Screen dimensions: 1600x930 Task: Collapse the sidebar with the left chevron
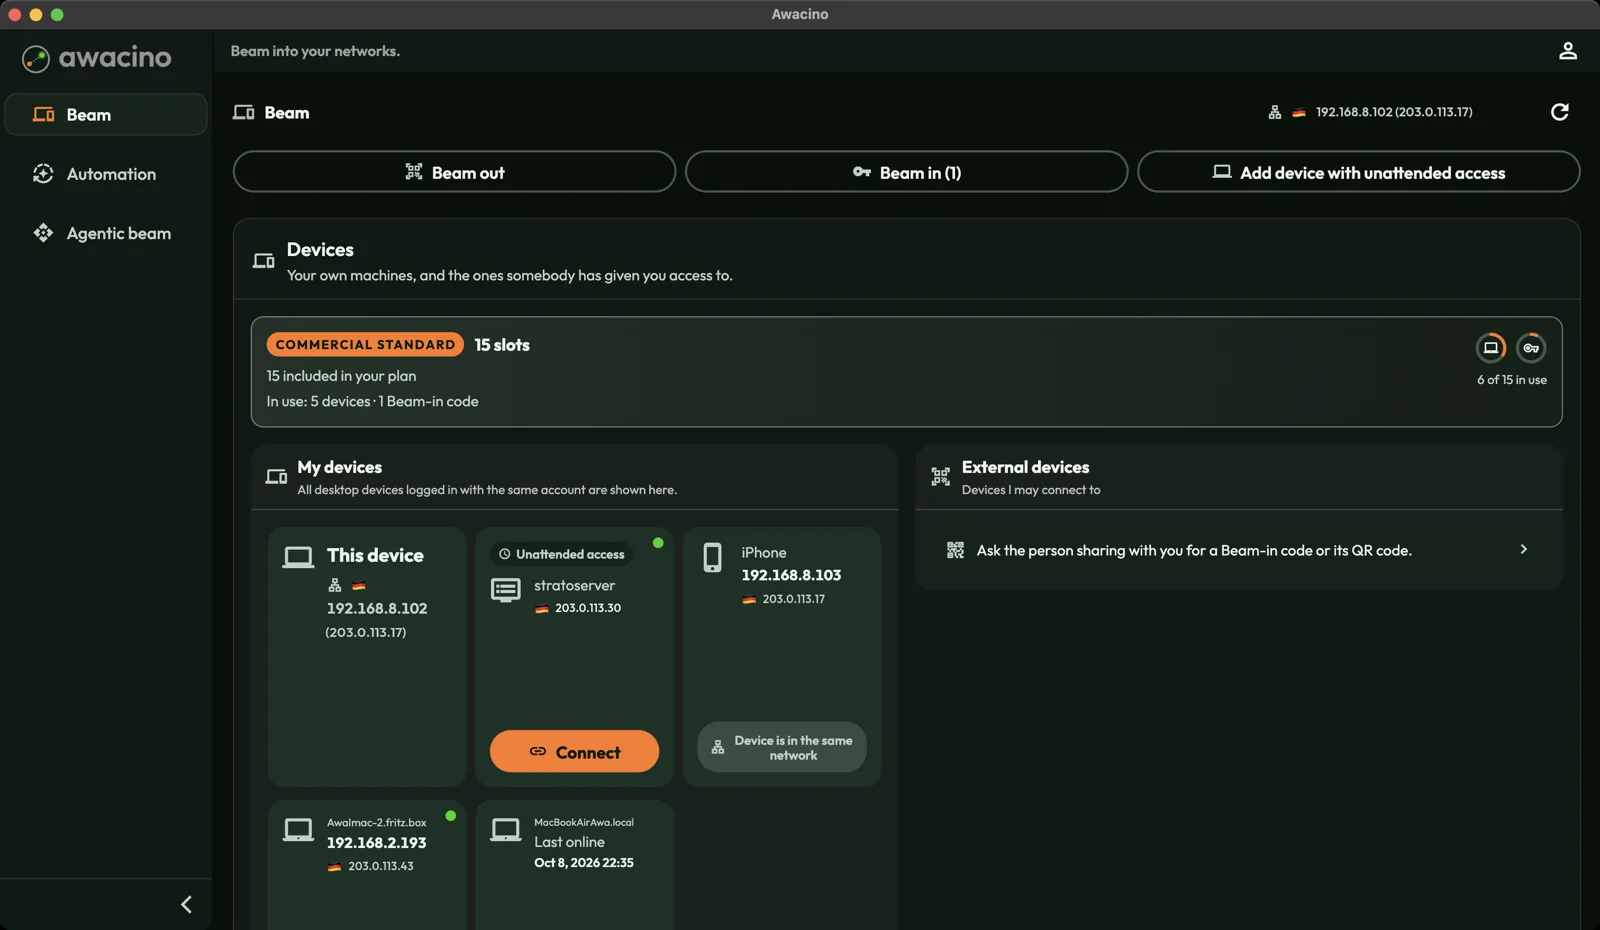(186, 905)
